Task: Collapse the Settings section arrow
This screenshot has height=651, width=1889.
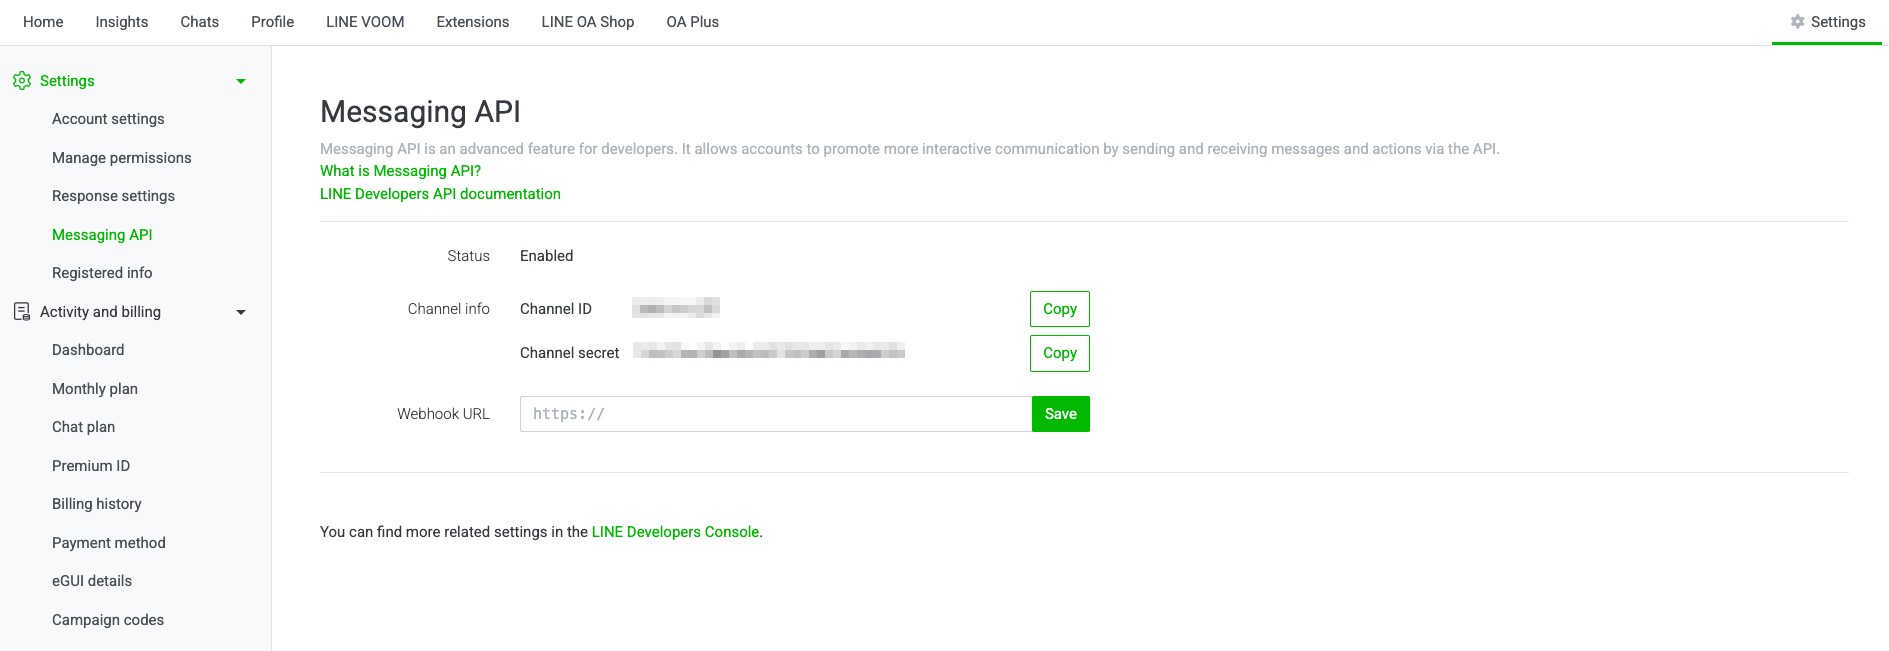Action: click(241, 81)
